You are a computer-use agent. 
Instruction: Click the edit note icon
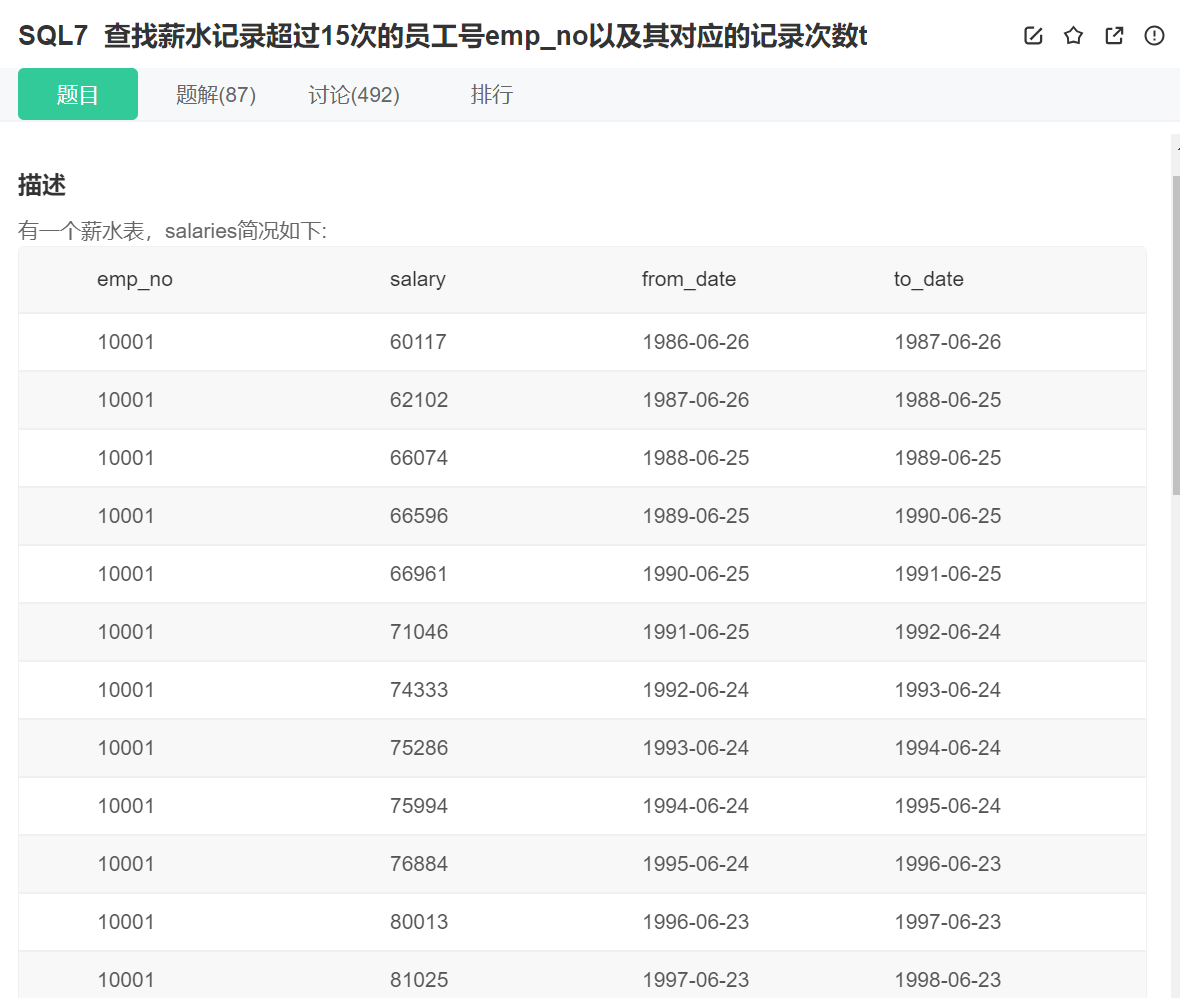point(1033,35)
